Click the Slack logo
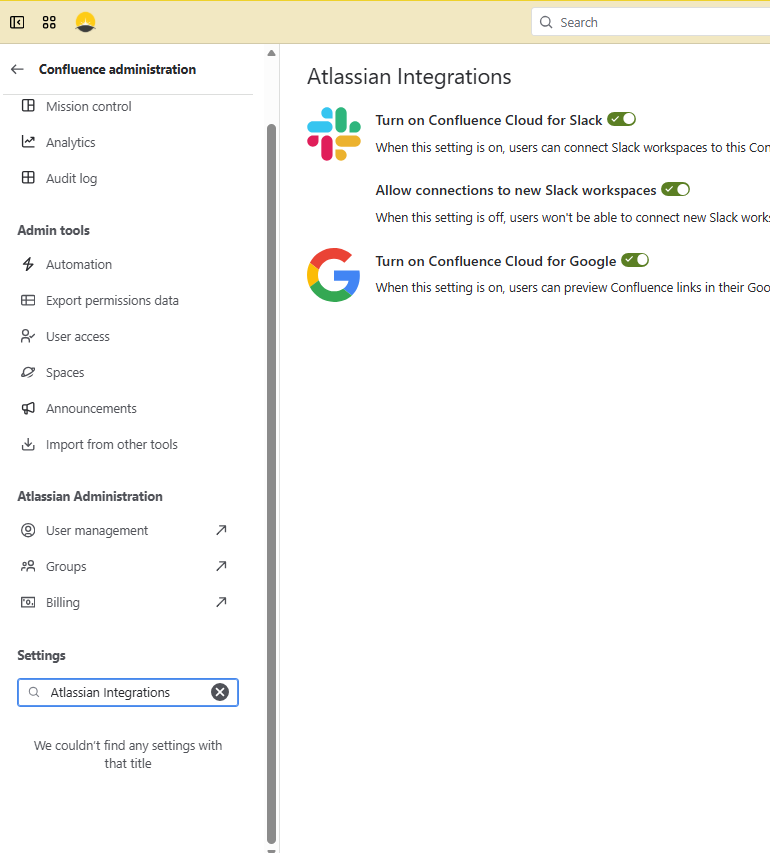This screenshot has height=853, width=770. 334,134
